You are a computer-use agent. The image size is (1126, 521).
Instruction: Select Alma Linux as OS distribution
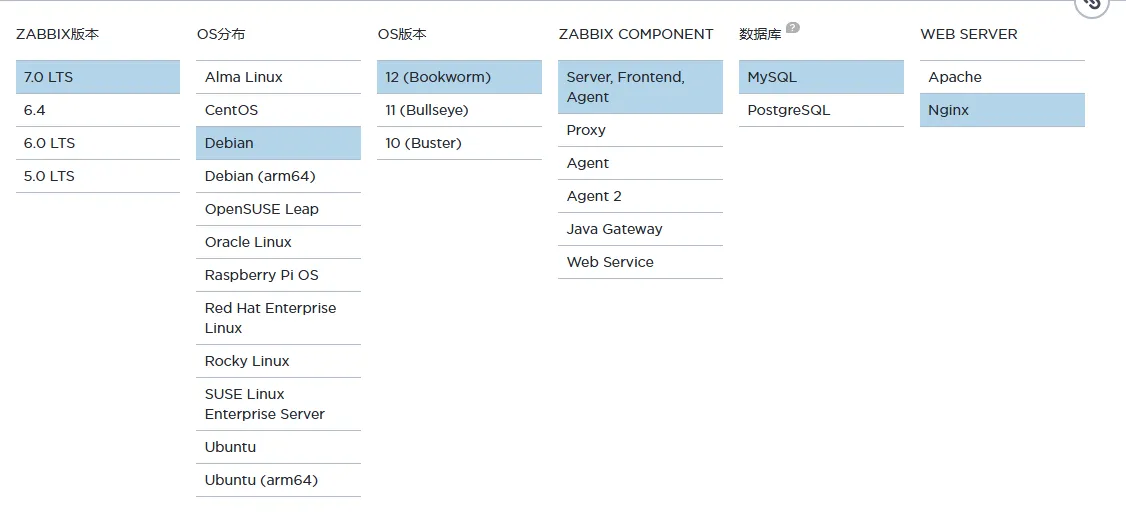pos(278,77)
